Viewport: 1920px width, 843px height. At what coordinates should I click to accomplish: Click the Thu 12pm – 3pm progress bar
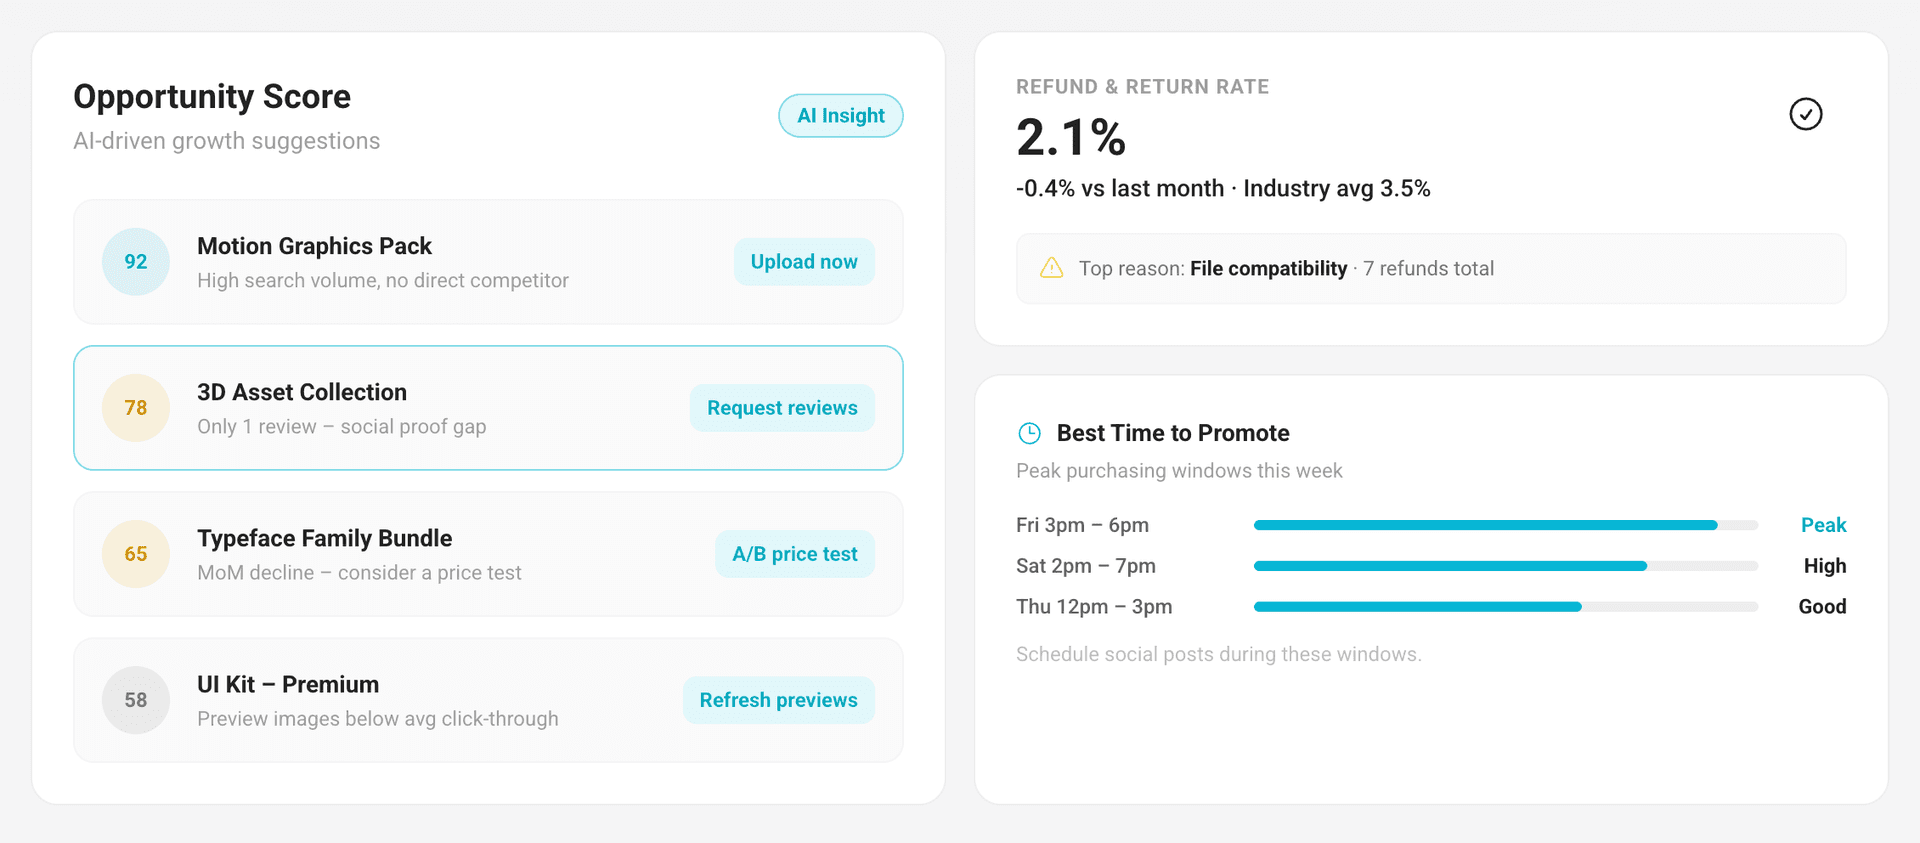click(1506, 607)
